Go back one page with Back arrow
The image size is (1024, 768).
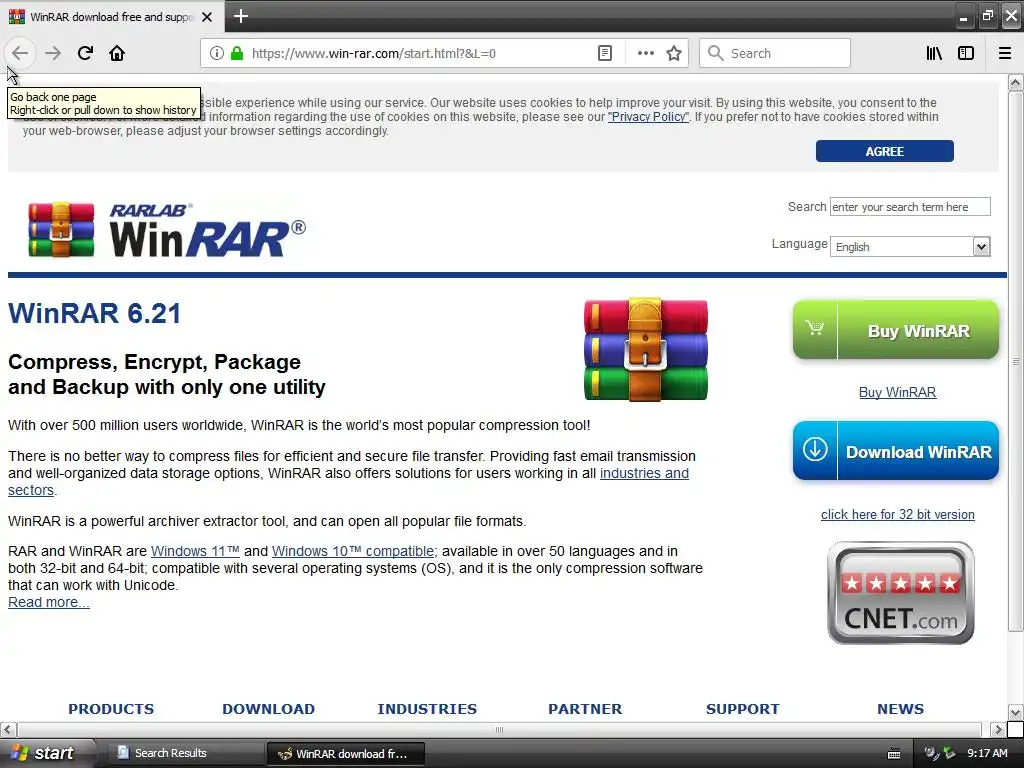pos(20,53)
